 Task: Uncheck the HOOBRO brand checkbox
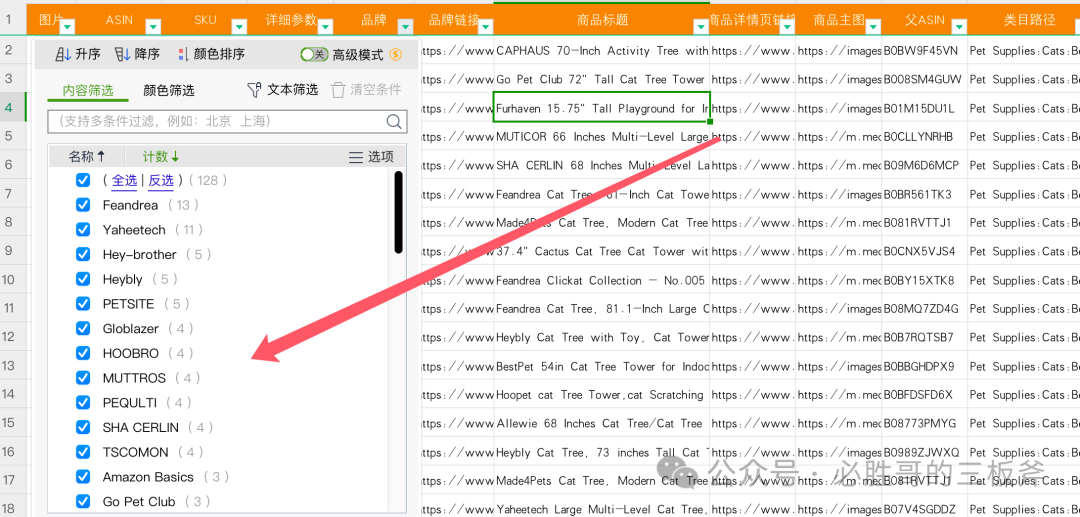click(83, 353)
